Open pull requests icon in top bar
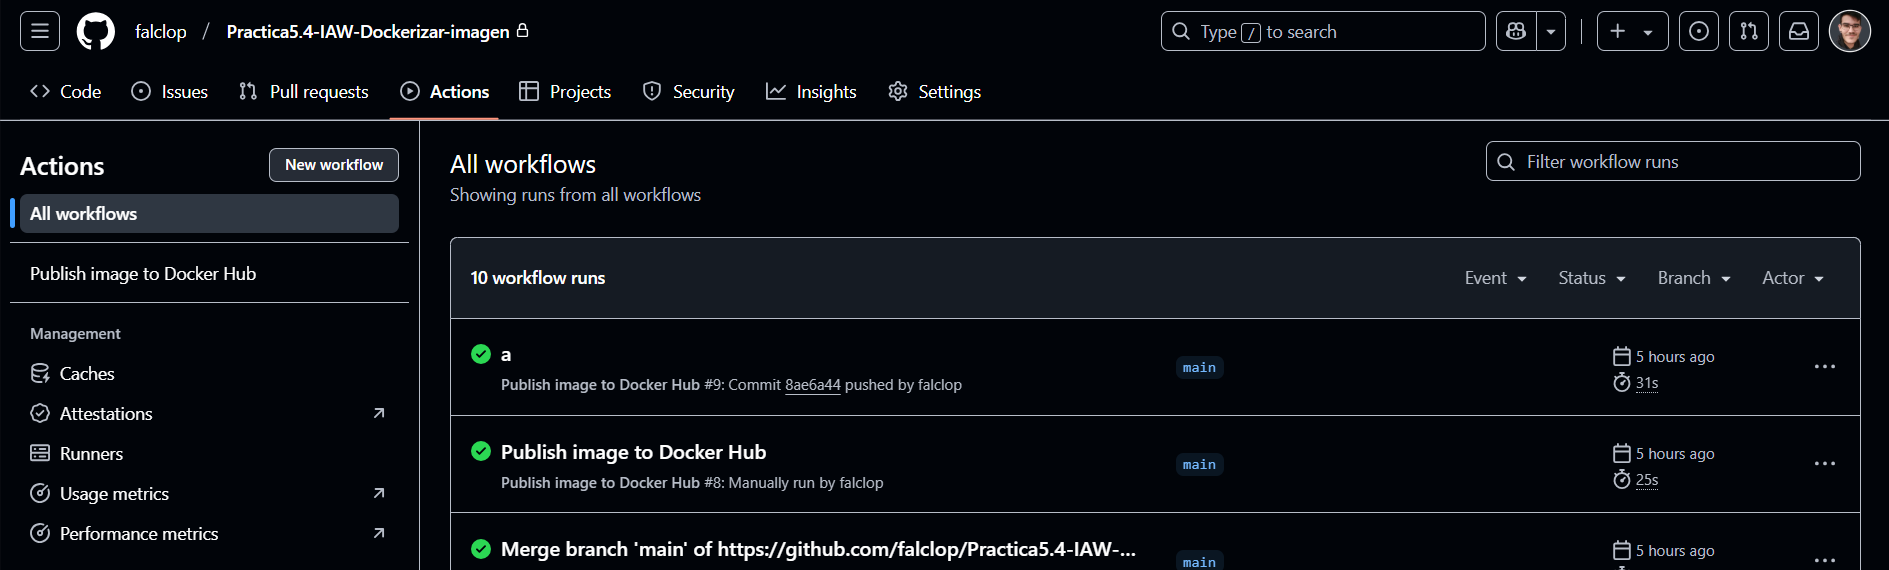 tap(1748, 31)
